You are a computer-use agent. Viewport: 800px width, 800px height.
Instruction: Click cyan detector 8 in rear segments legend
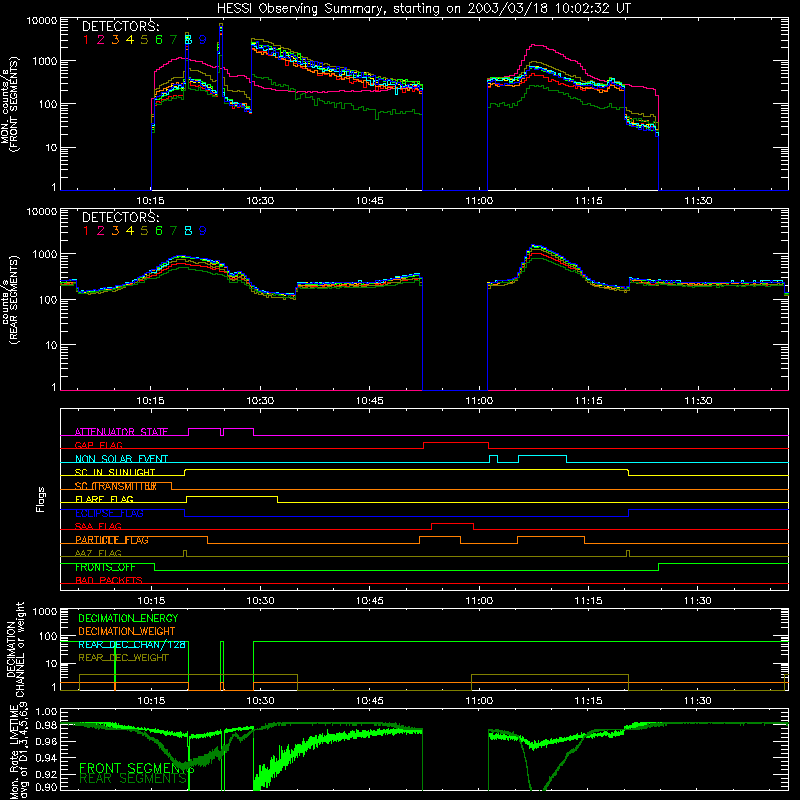[x=188, y=231]
